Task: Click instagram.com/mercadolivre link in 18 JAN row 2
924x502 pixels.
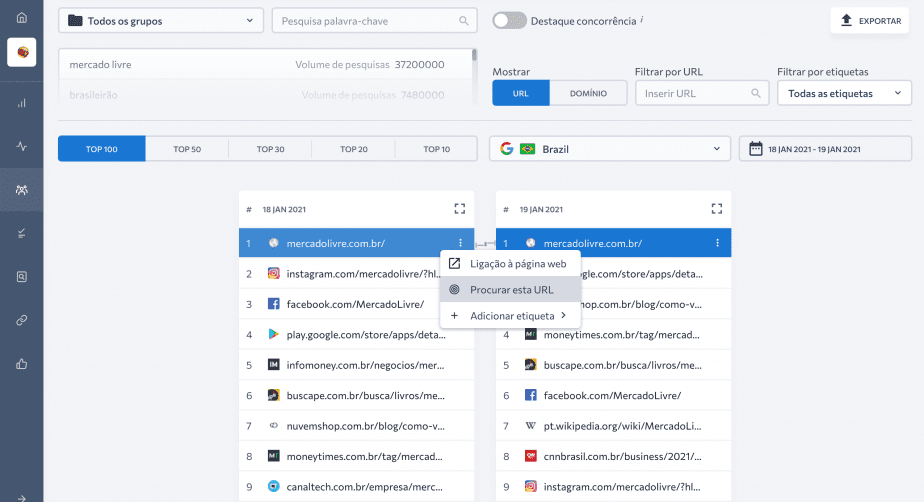Action: [x=363, y=274]
